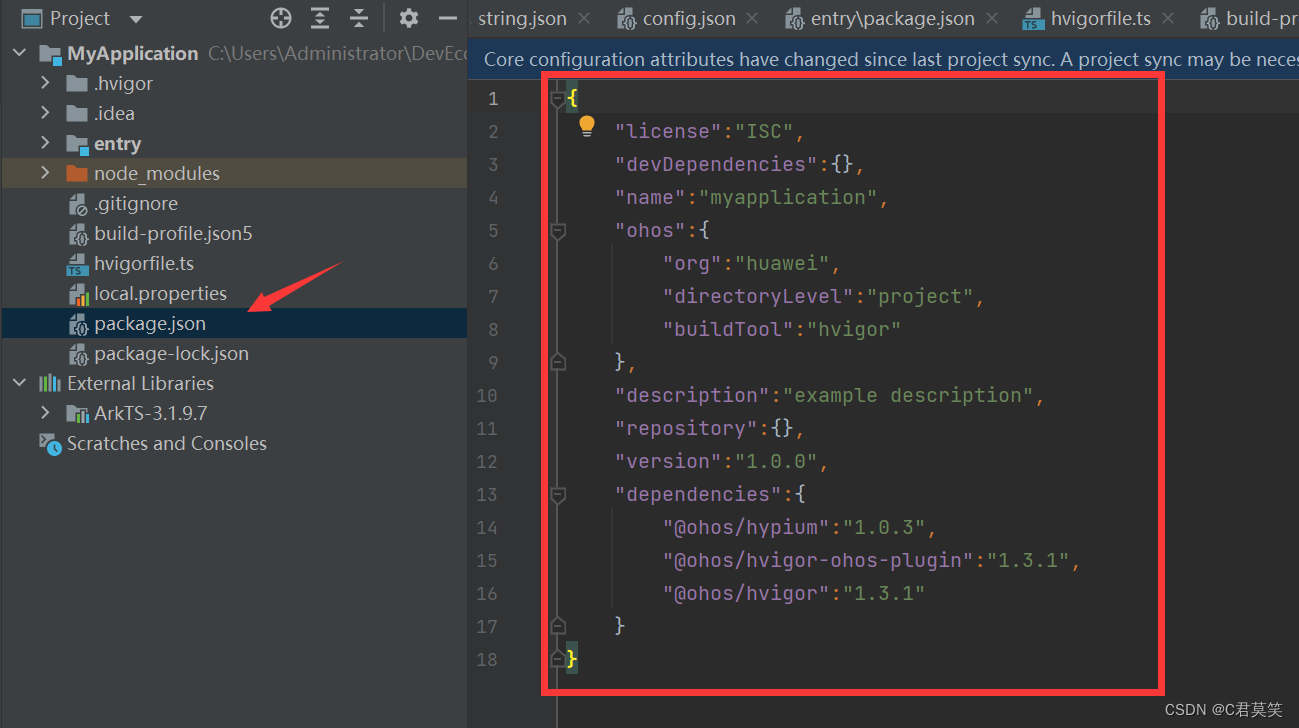This screenshot has width=1299, height=728.
Task: Click the project sync notification banner
Action: click(884, 59)
